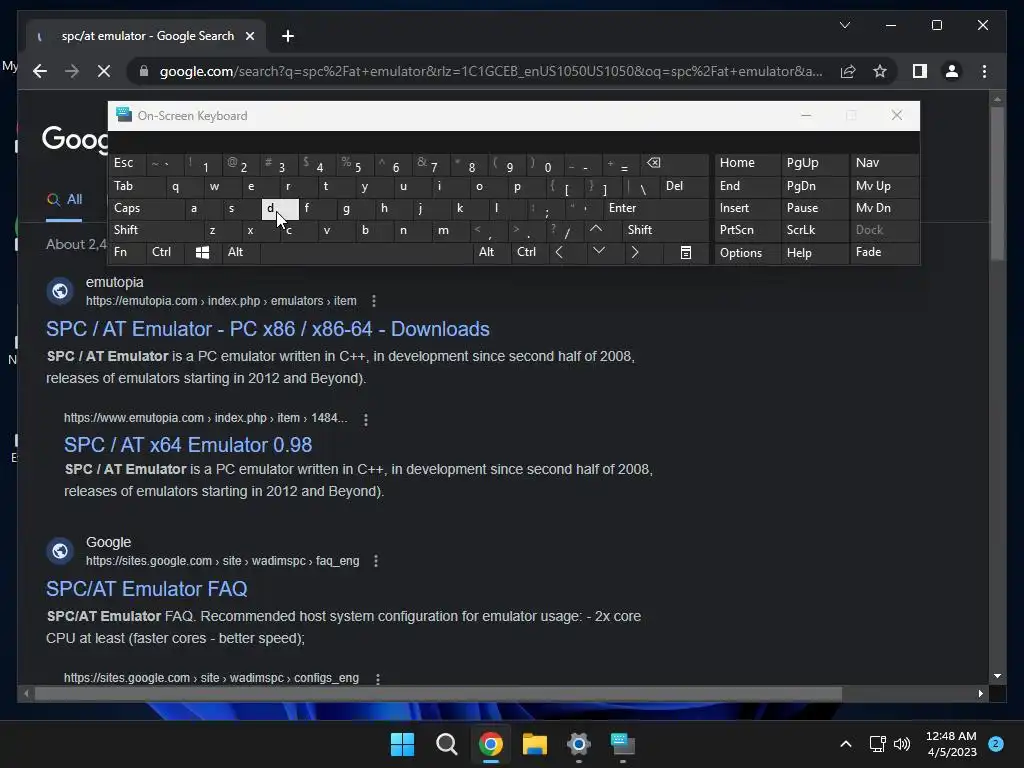Go back using the Chrome back arrow
1024x768 pixels.
point(40,71)
